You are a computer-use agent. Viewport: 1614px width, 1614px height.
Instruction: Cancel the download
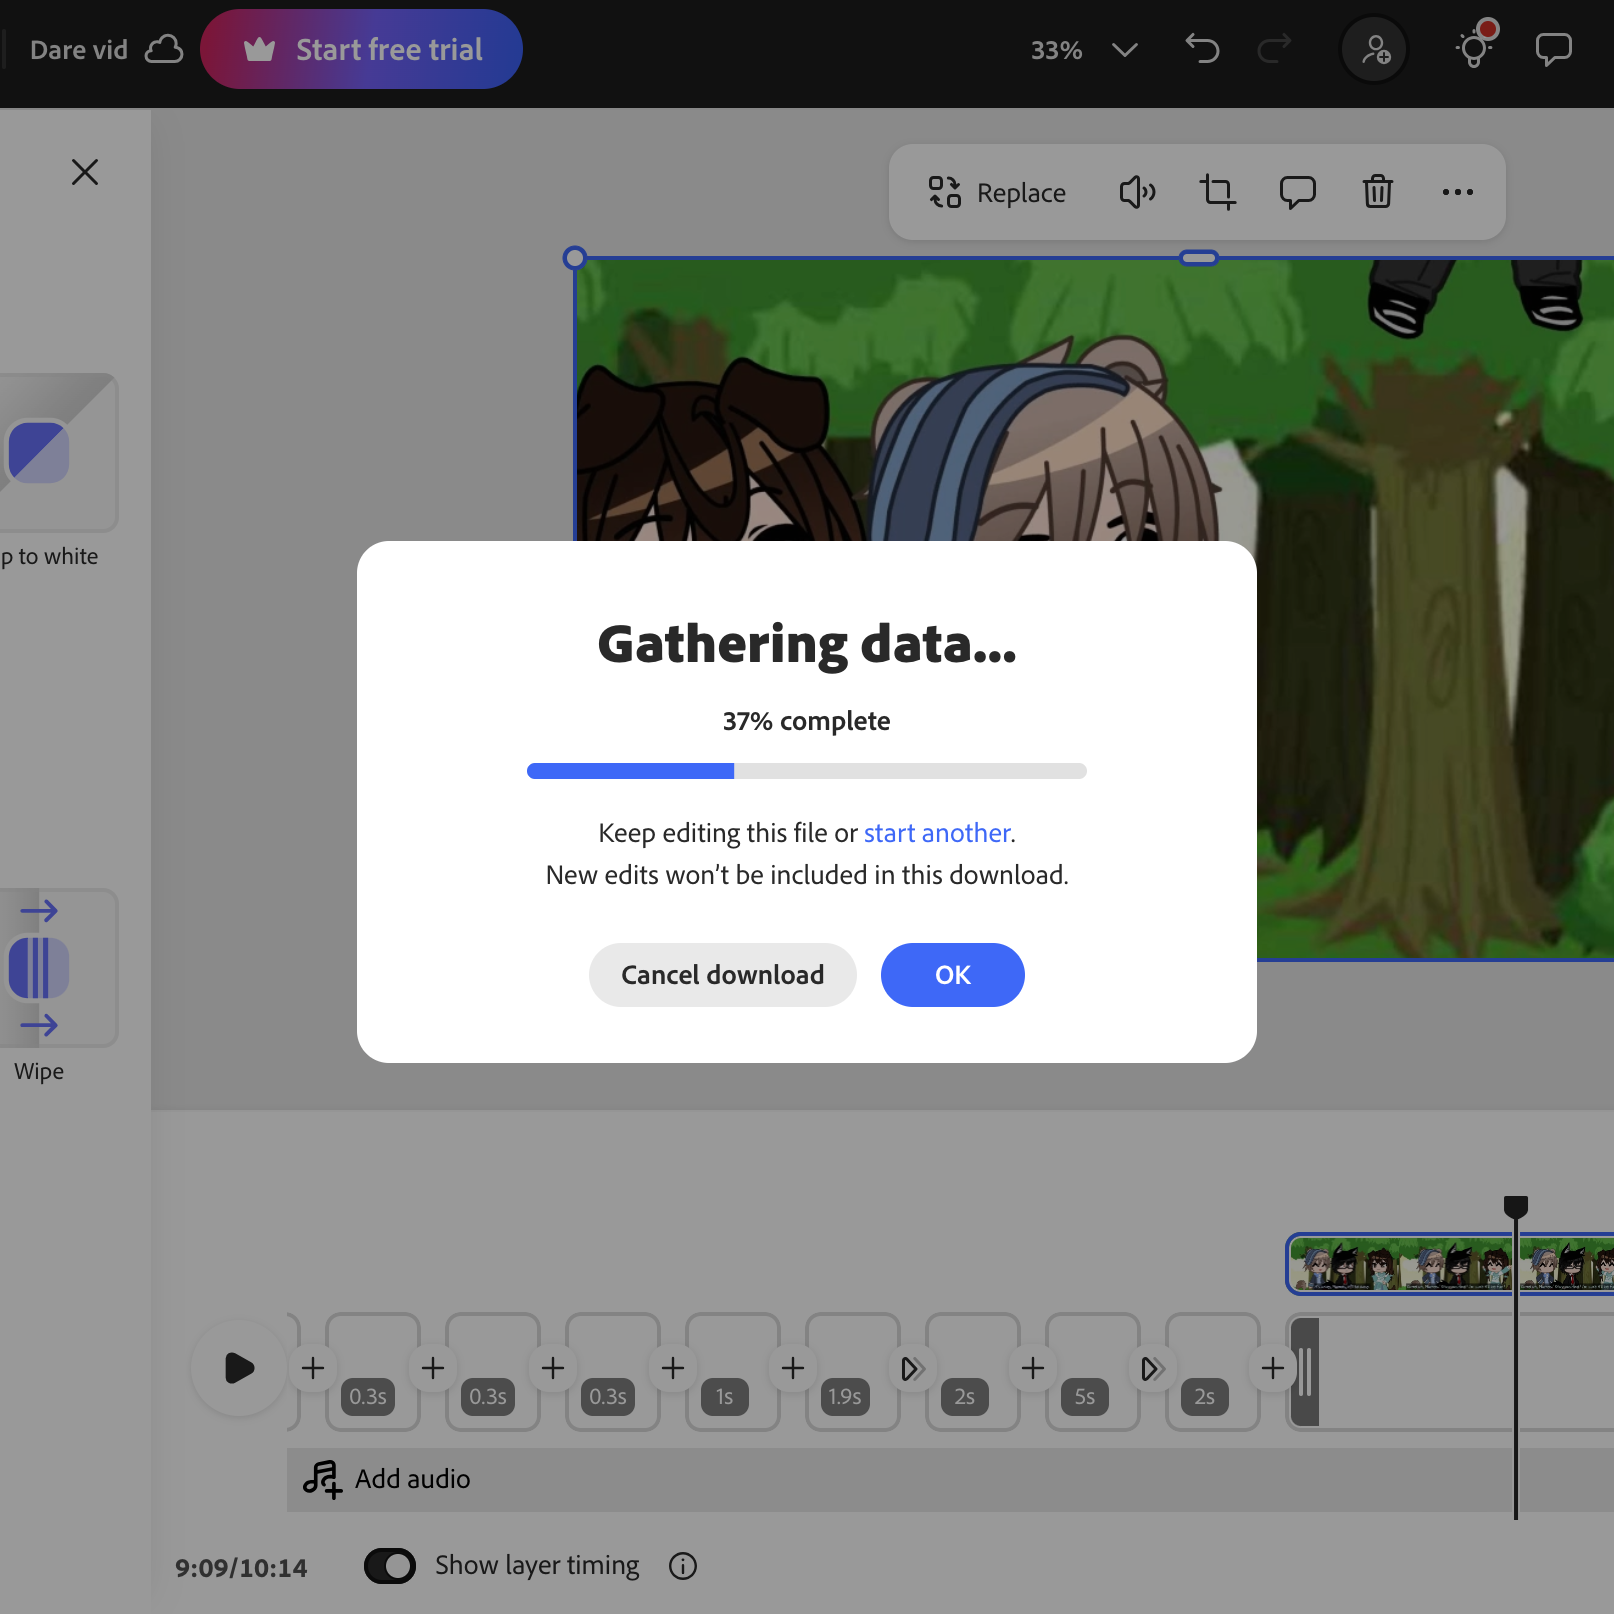click(723, 975)
